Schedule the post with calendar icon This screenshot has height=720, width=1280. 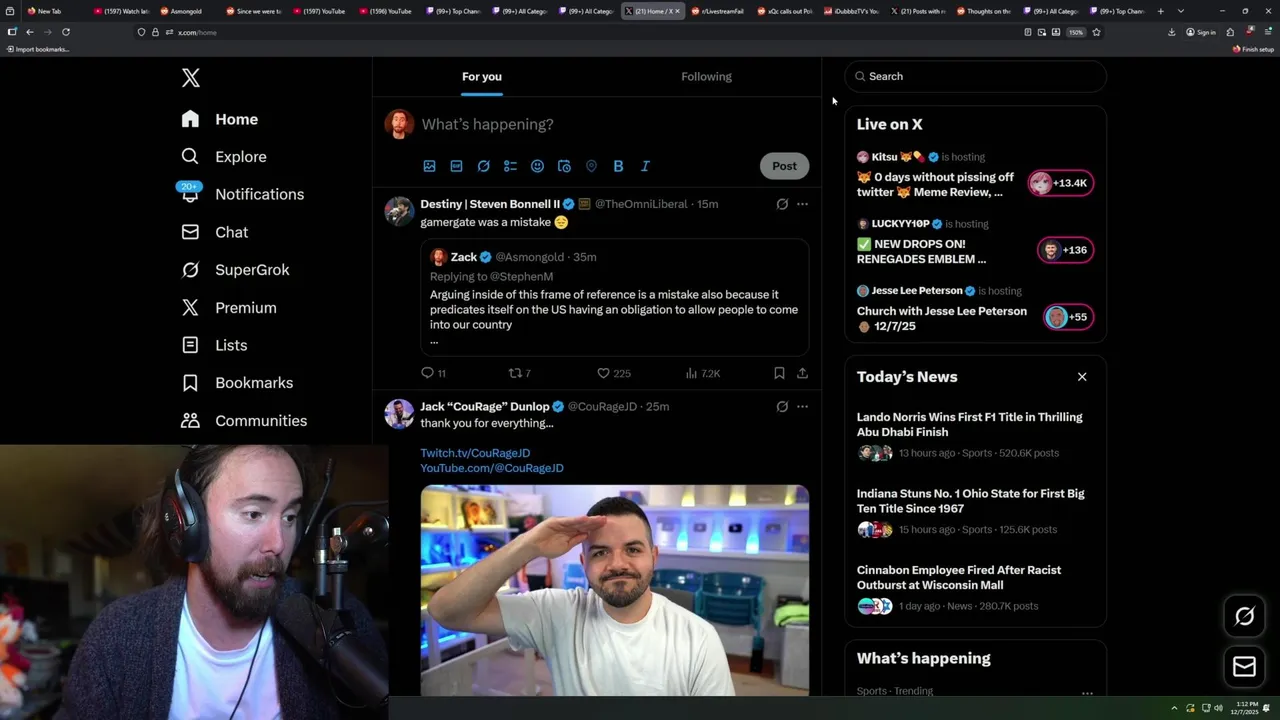pyautogui.click(x=564, y=166)
